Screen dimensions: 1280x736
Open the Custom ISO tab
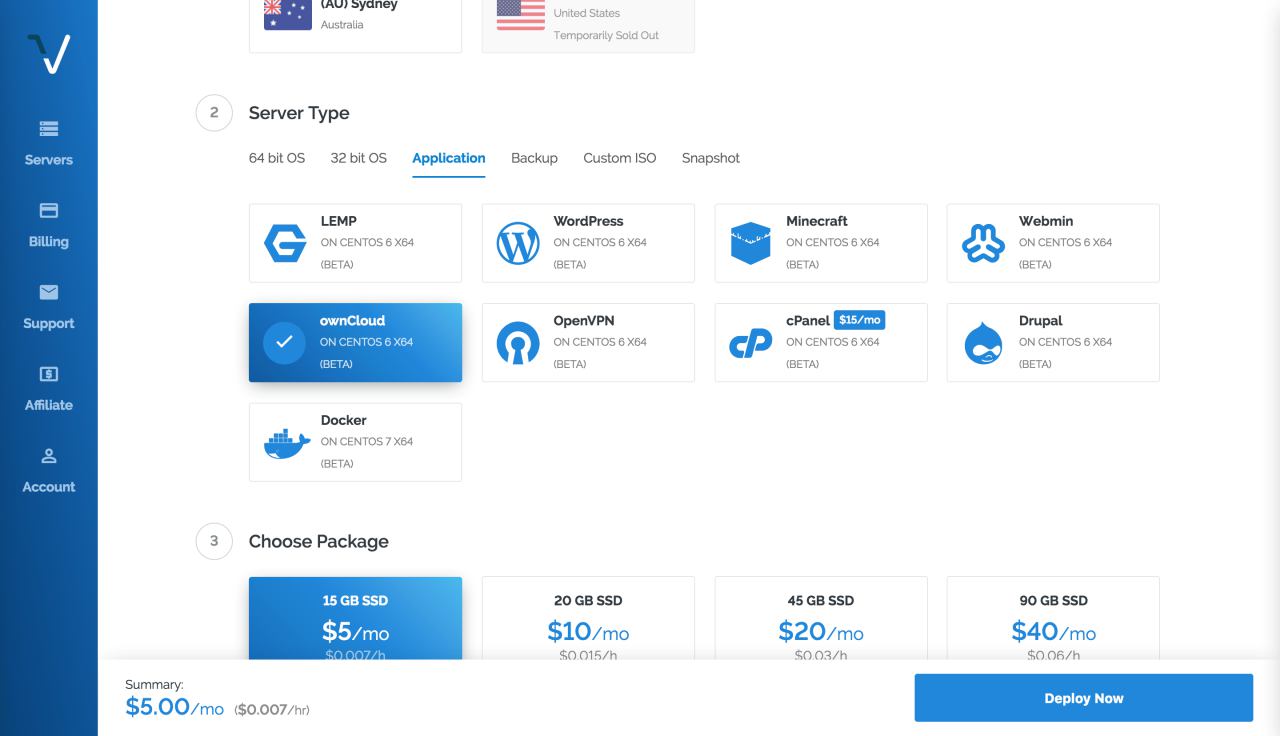619,158
